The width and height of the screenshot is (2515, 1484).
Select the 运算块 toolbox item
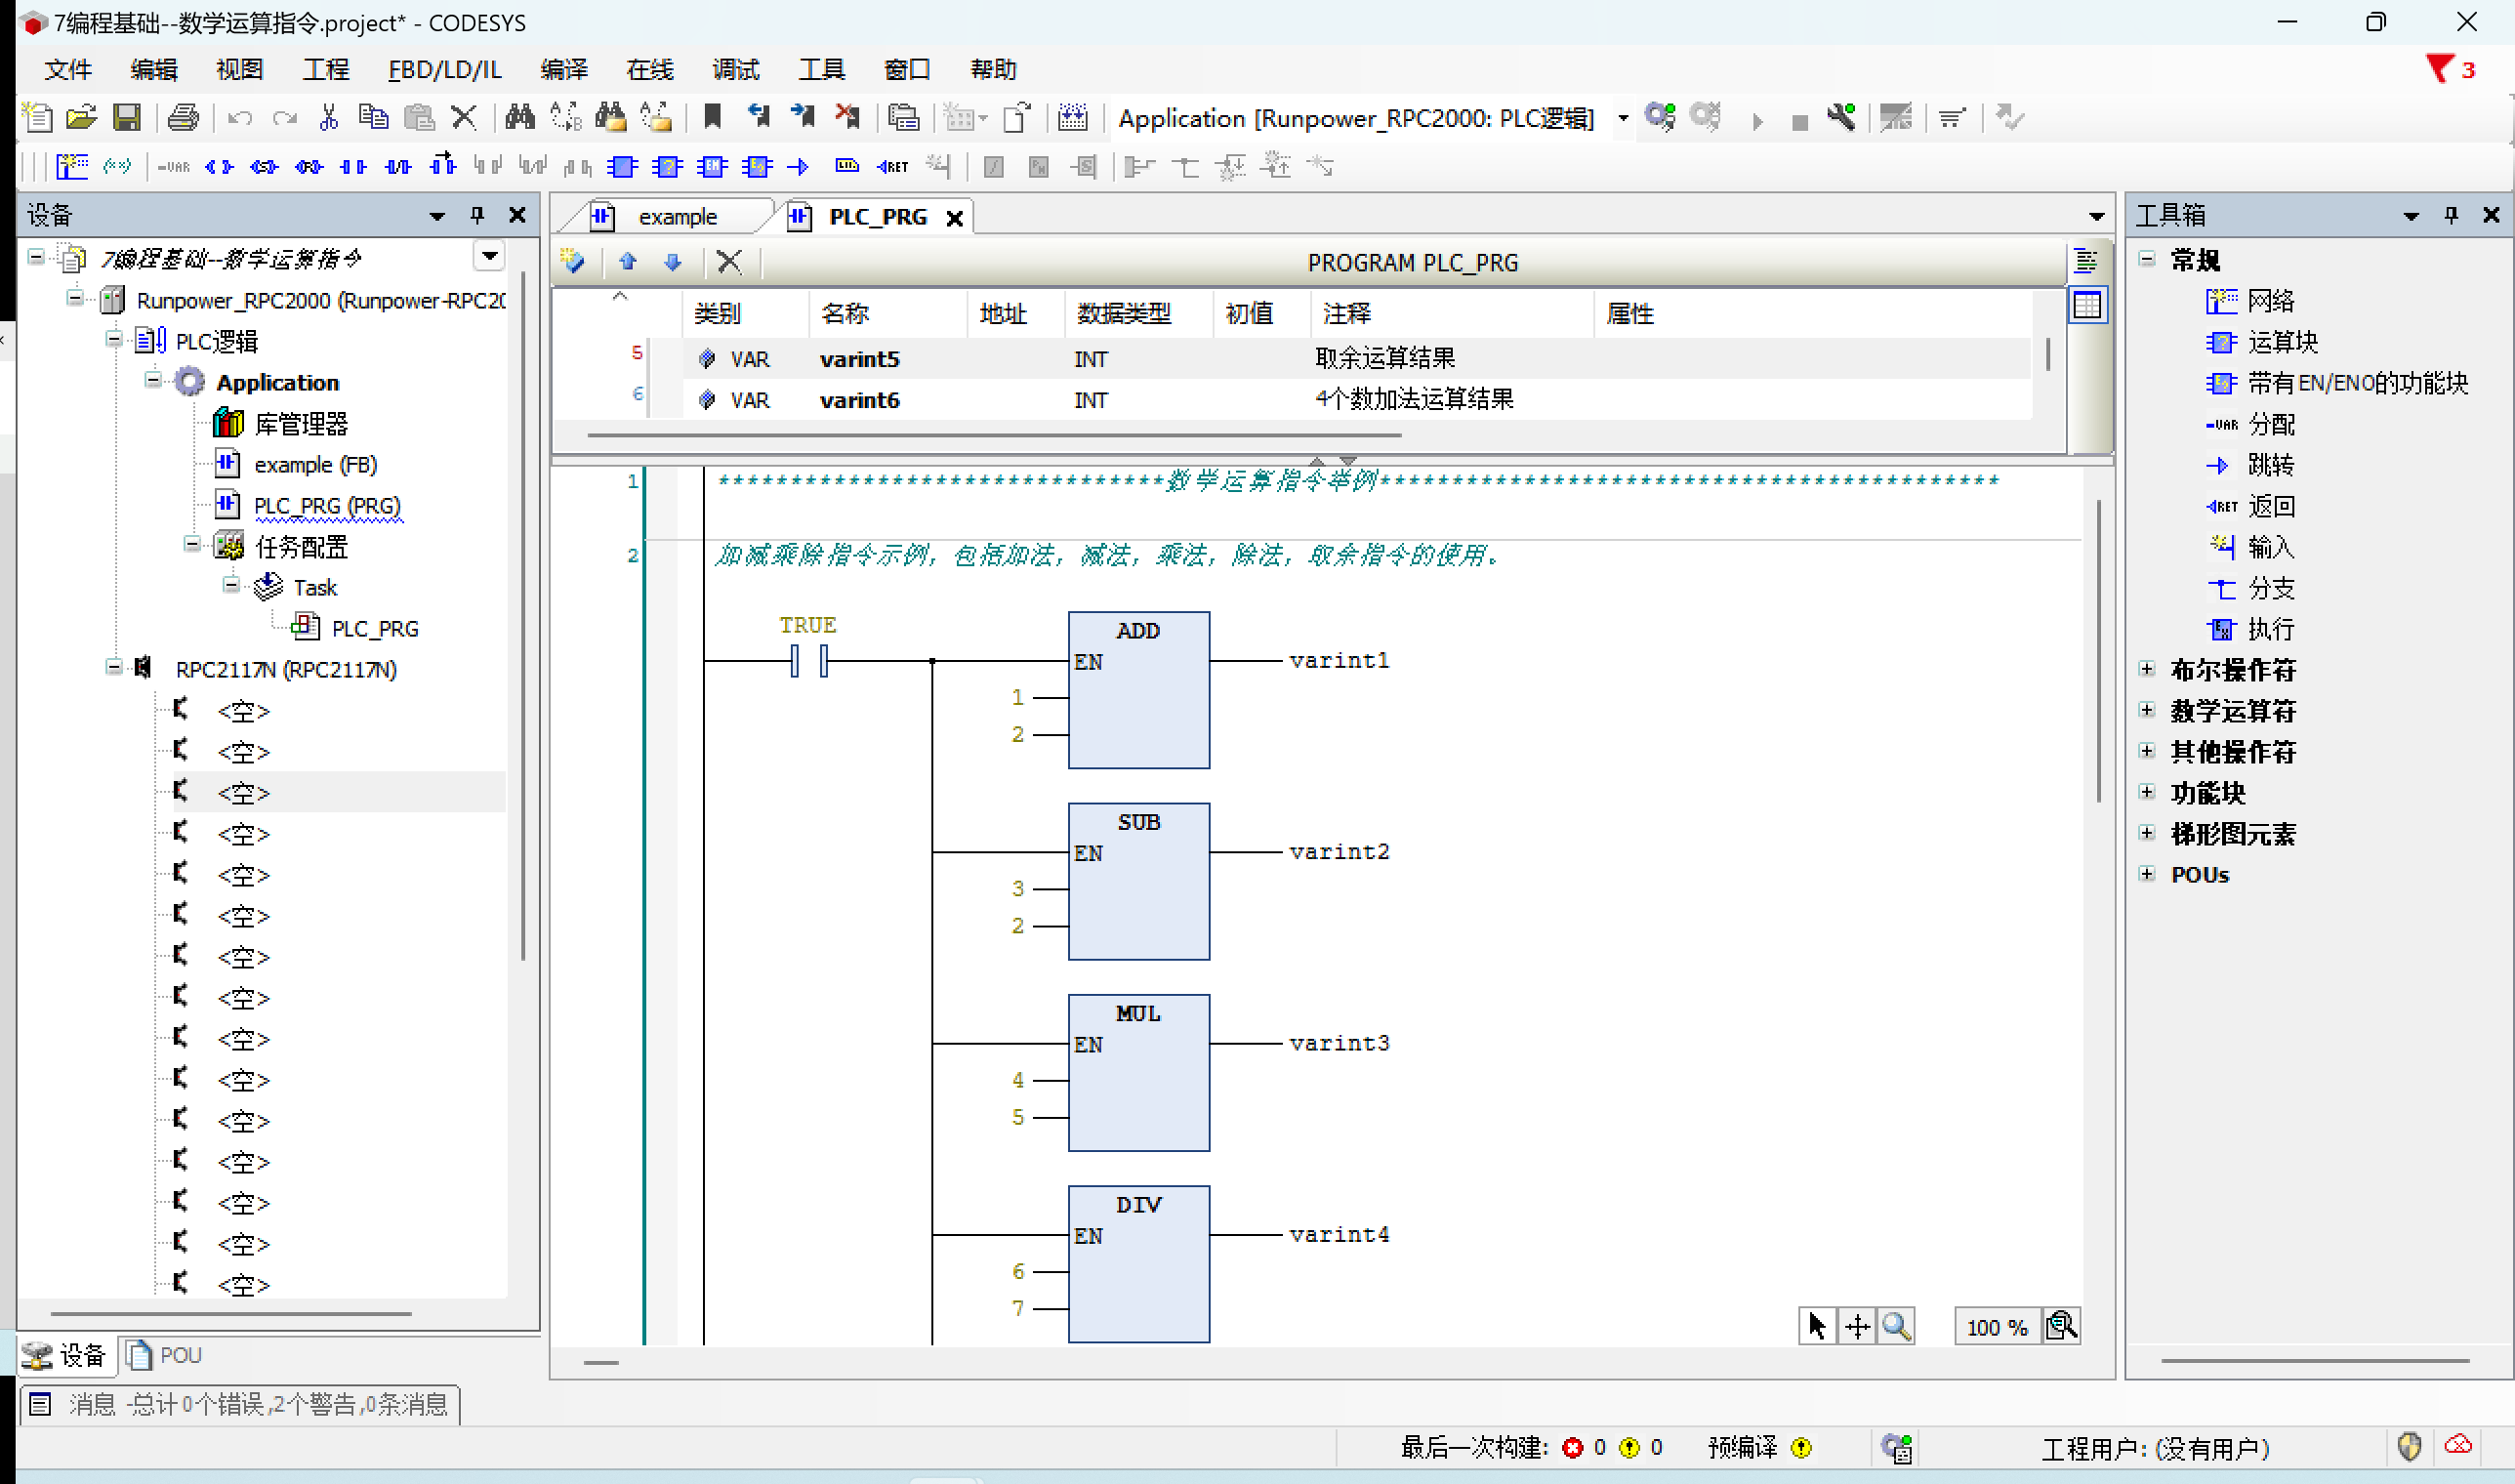pyautogui.click(x=2262, y=342)
